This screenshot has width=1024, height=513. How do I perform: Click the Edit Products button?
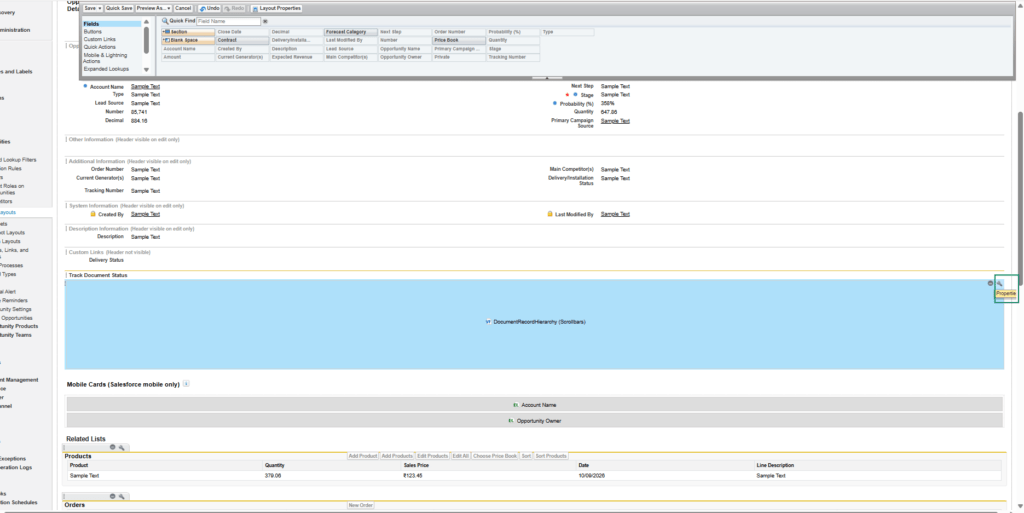(433, 456)
